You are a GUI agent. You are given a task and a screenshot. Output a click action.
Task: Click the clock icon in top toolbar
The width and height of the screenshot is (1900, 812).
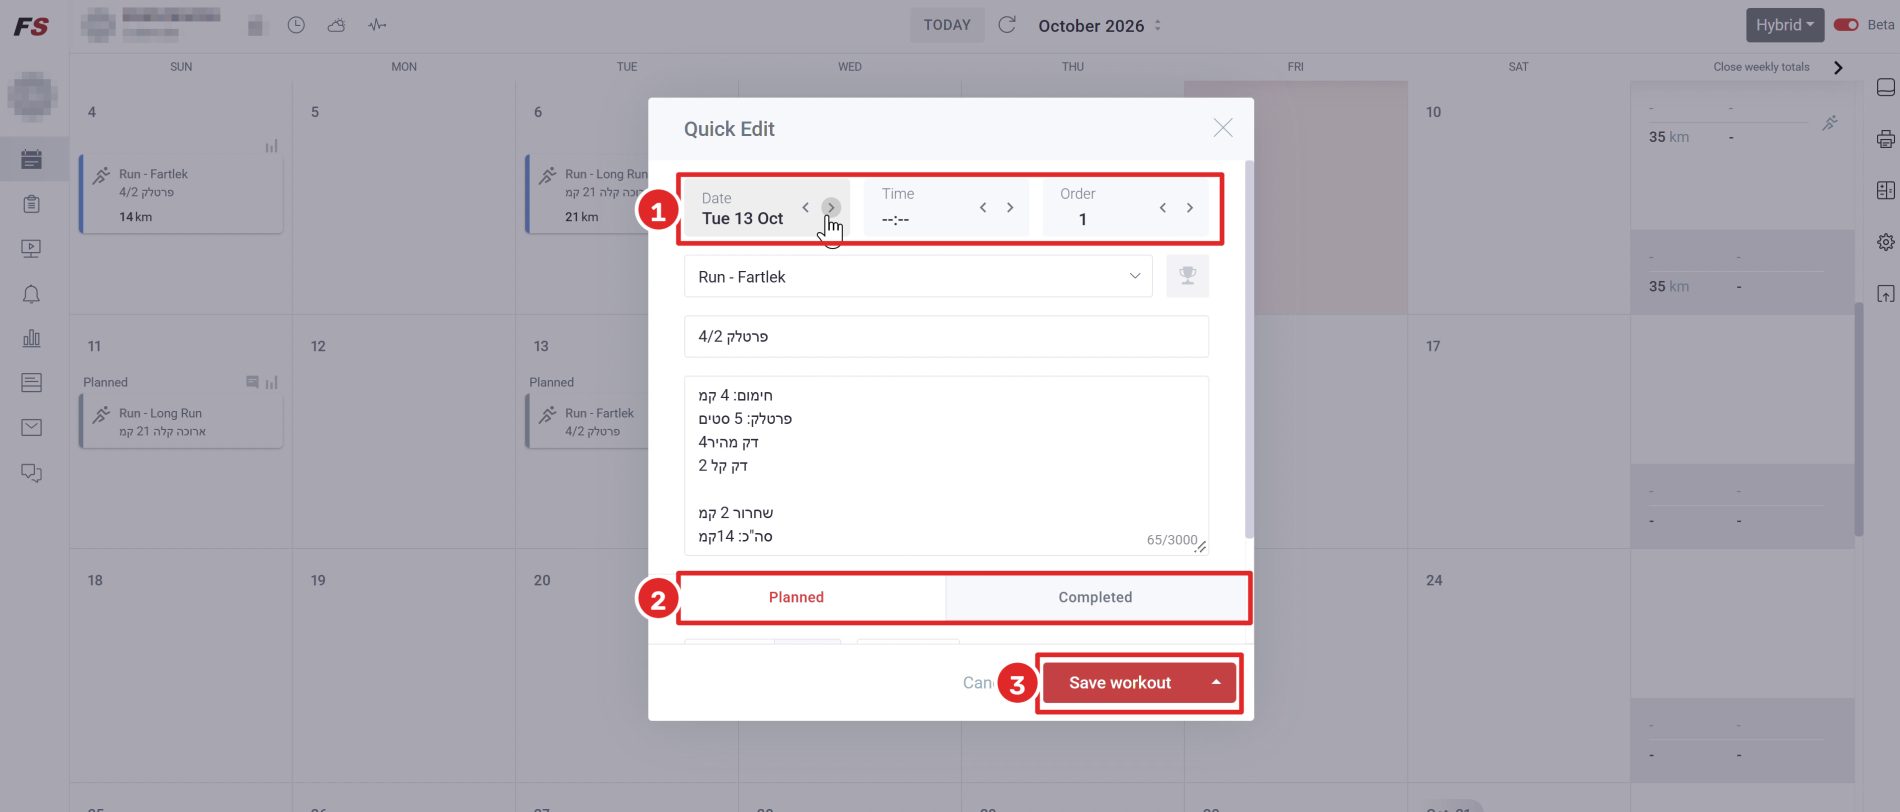click(296, 25)
